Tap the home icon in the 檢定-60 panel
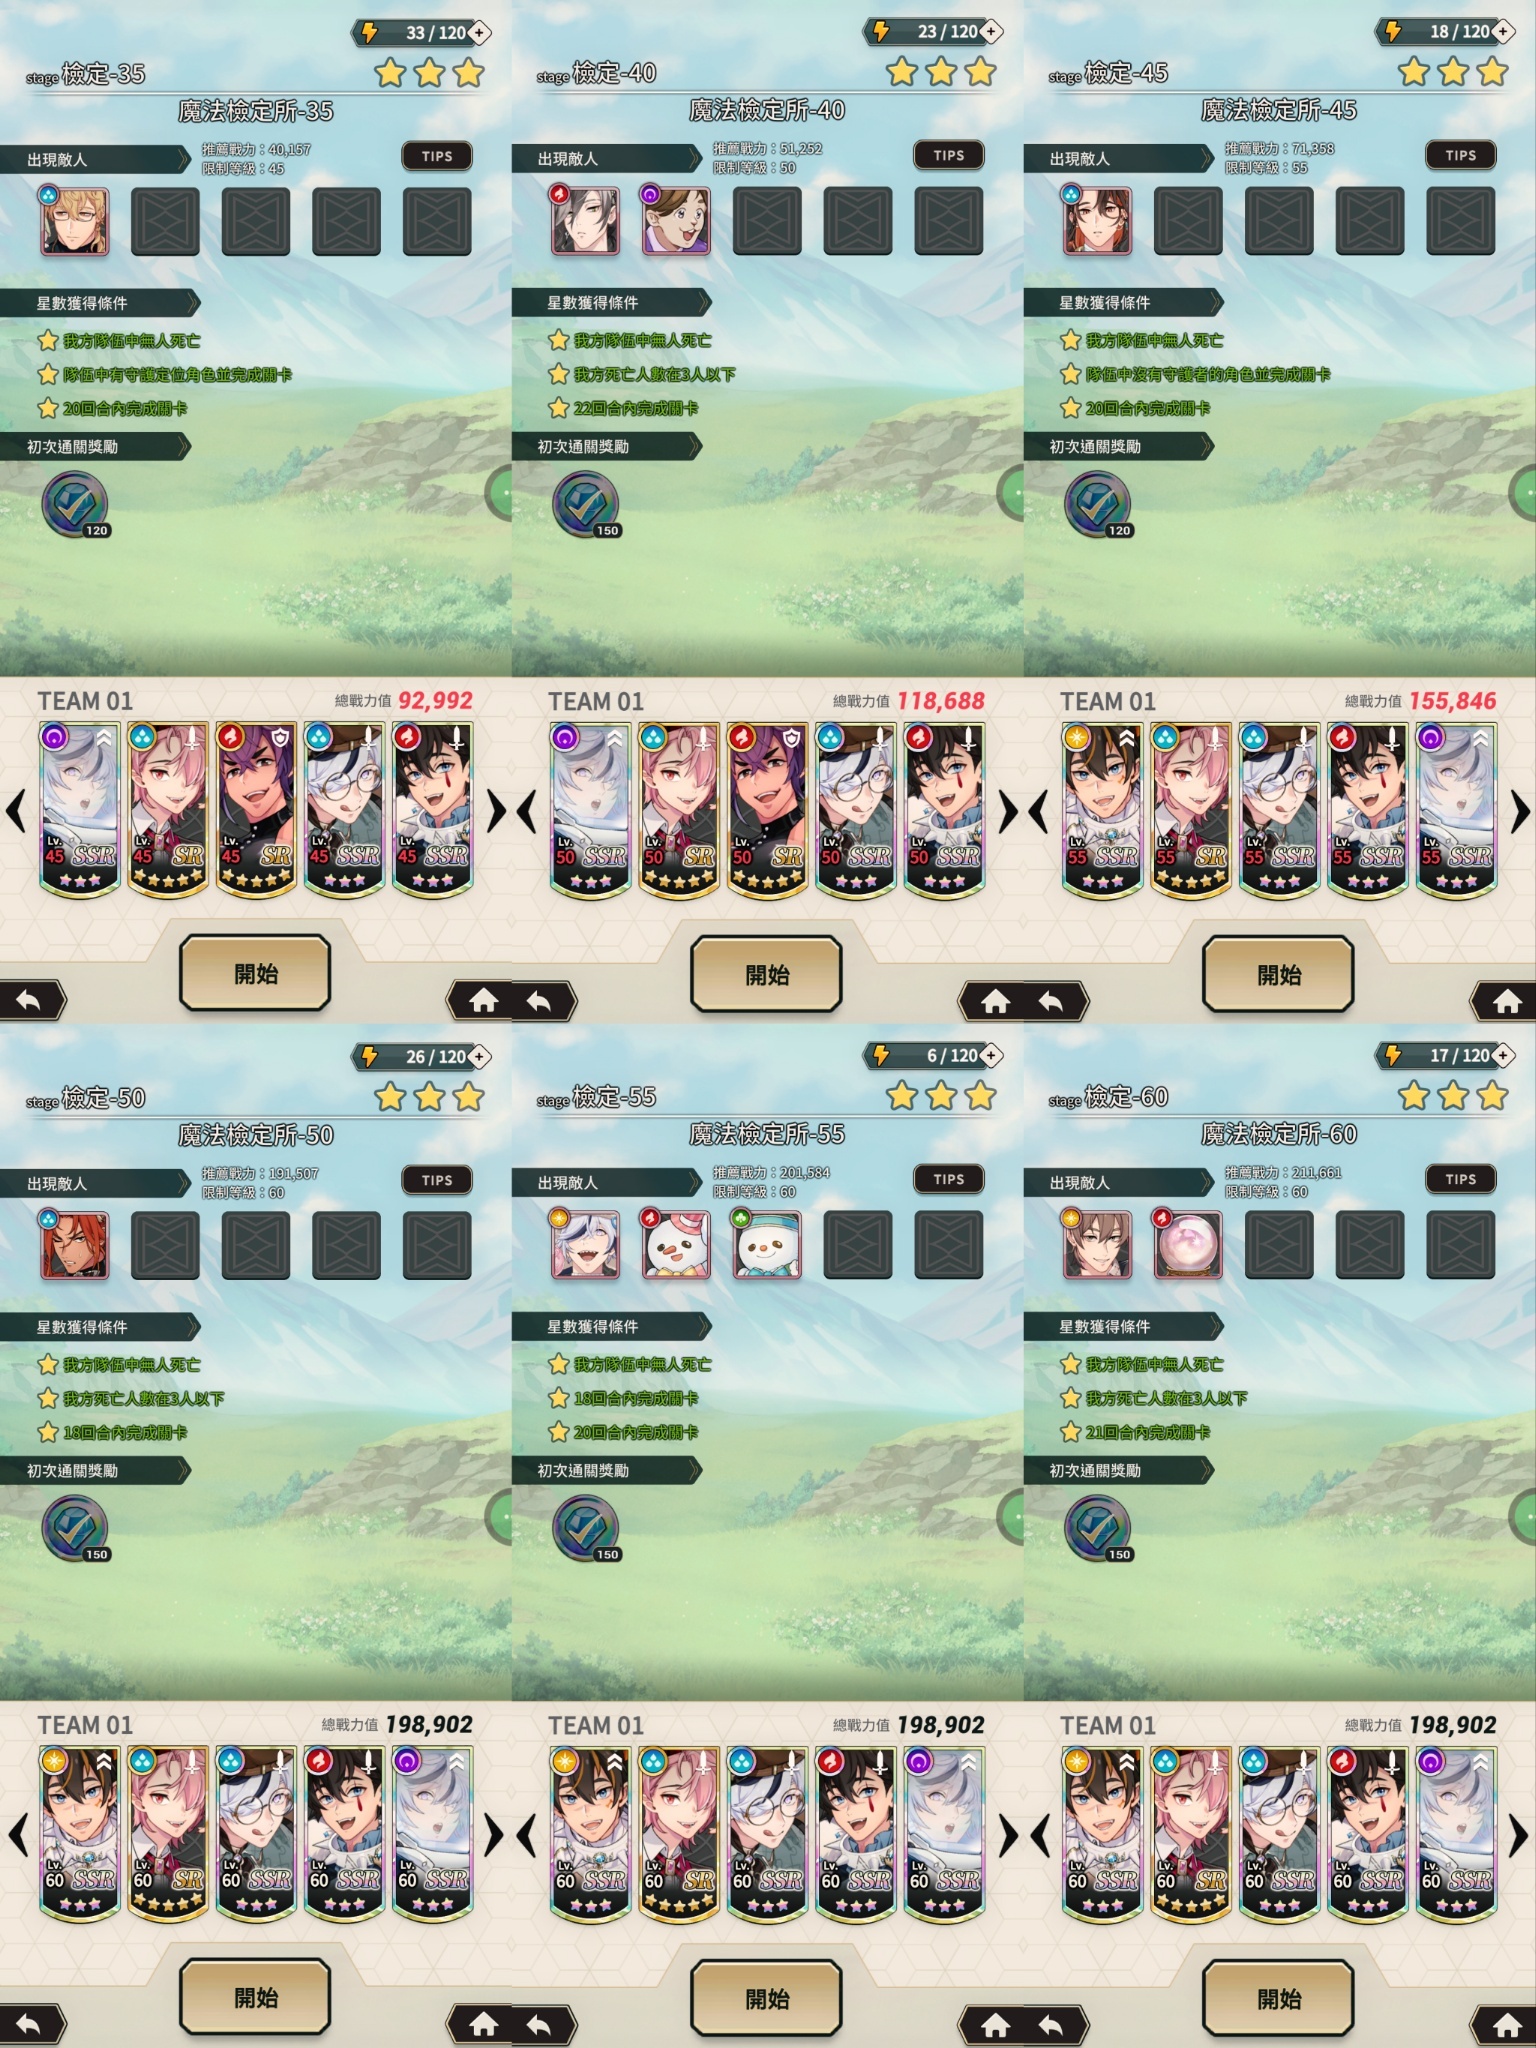The image size is (1536, 2048). (1507, 2024)
